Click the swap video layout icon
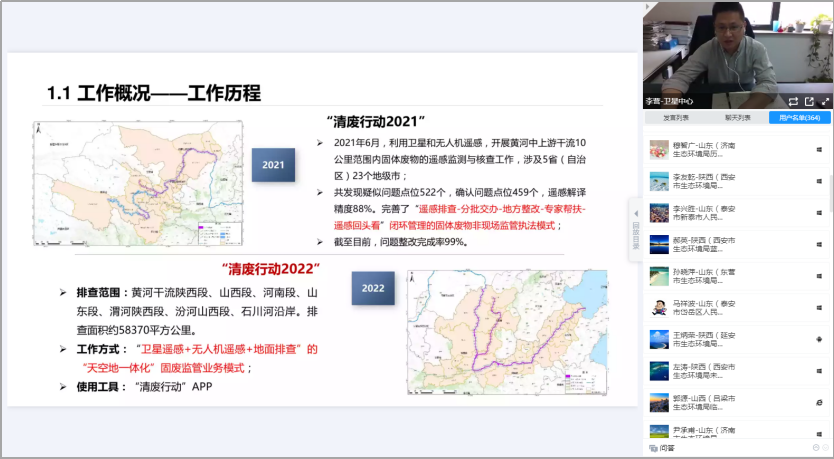834x459 pixels. click(x=793, y=101)
